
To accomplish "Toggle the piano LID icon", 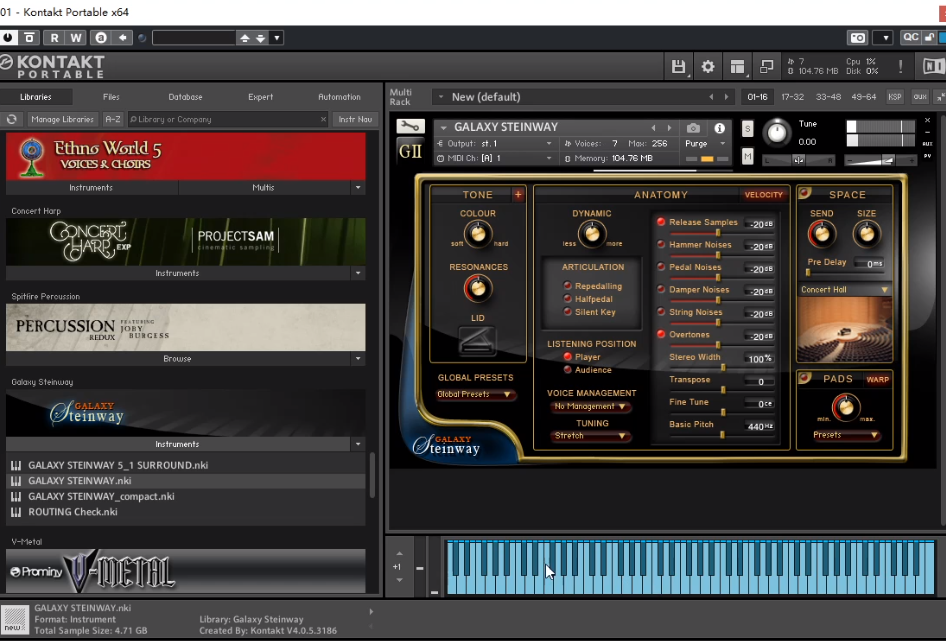I will pos(477,340).
